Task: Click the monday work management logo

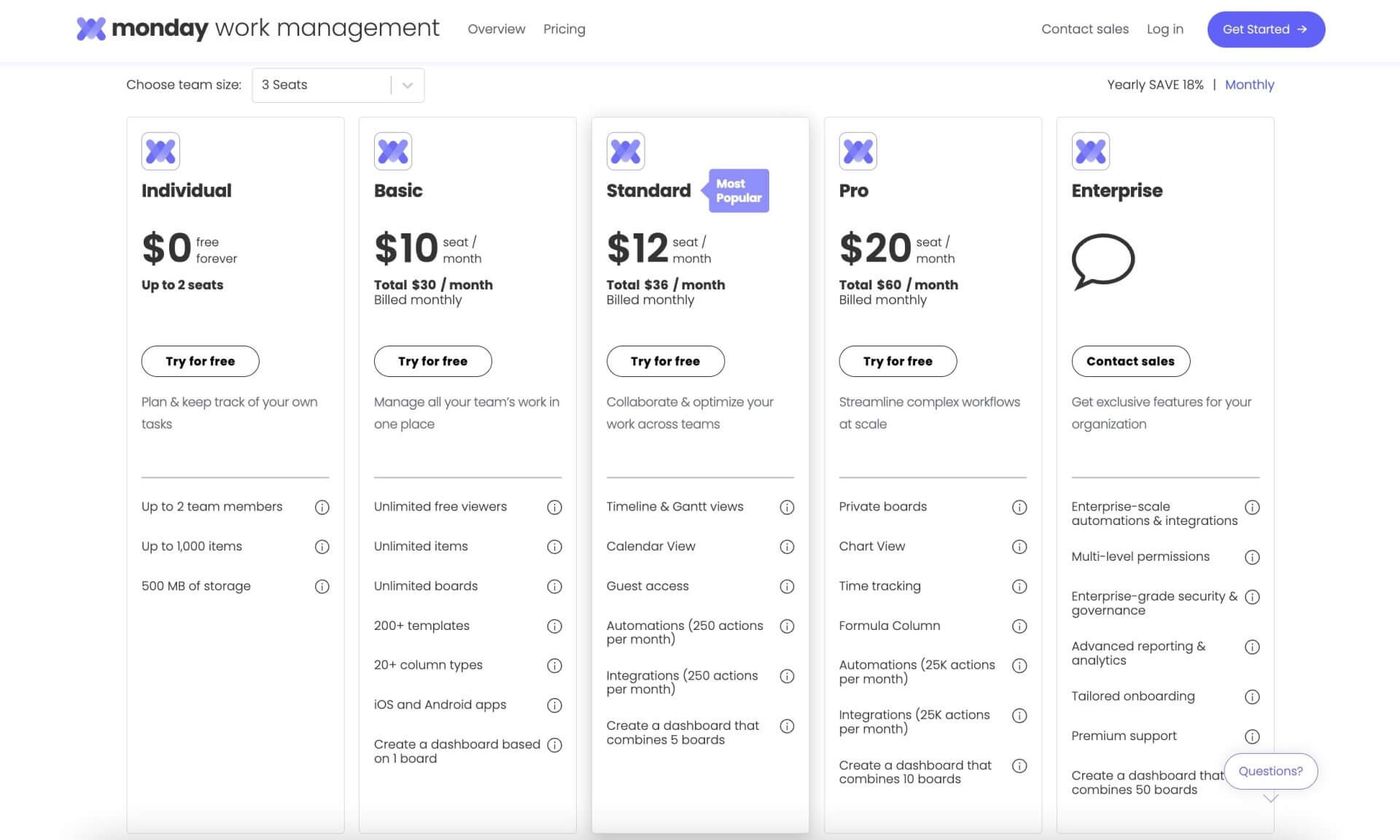Action: (x=258, y=29)
